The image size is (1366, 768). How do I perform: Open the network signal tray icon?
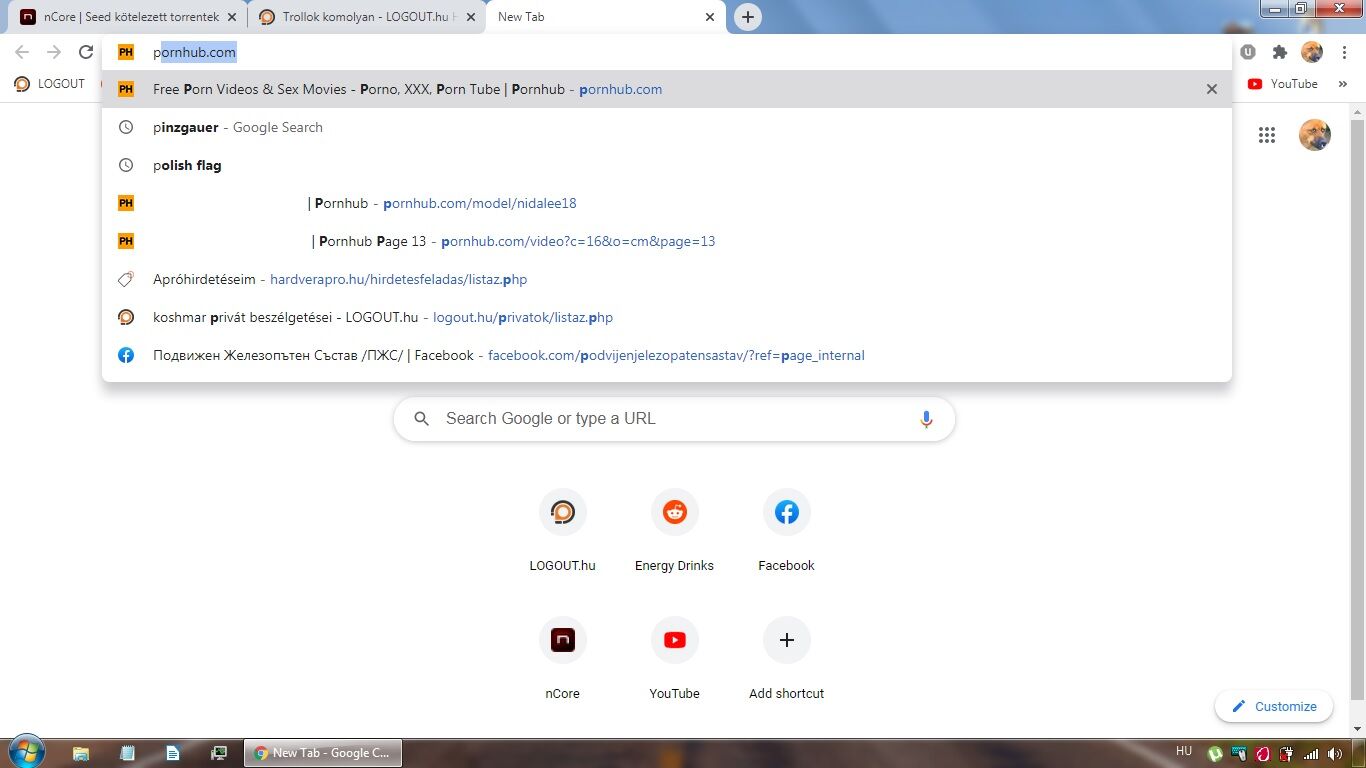pyautogui.click(x=1311, y=754)
